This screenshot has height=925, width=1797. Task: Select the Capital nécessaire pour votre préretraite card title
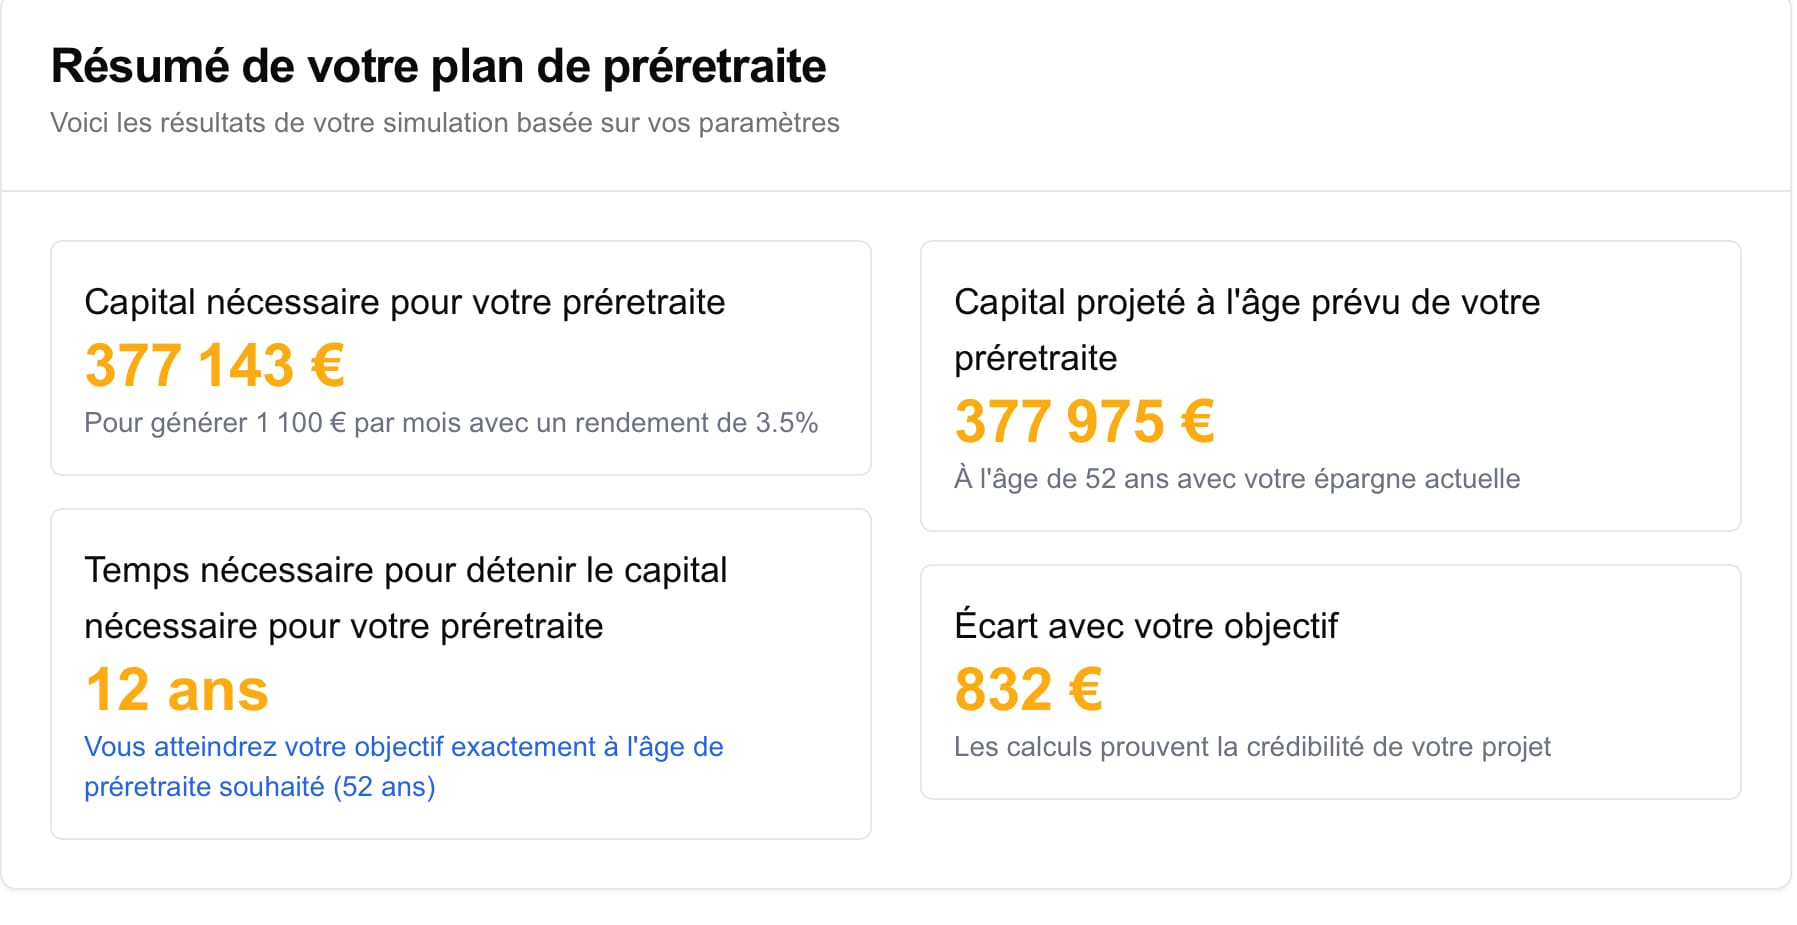405,302
